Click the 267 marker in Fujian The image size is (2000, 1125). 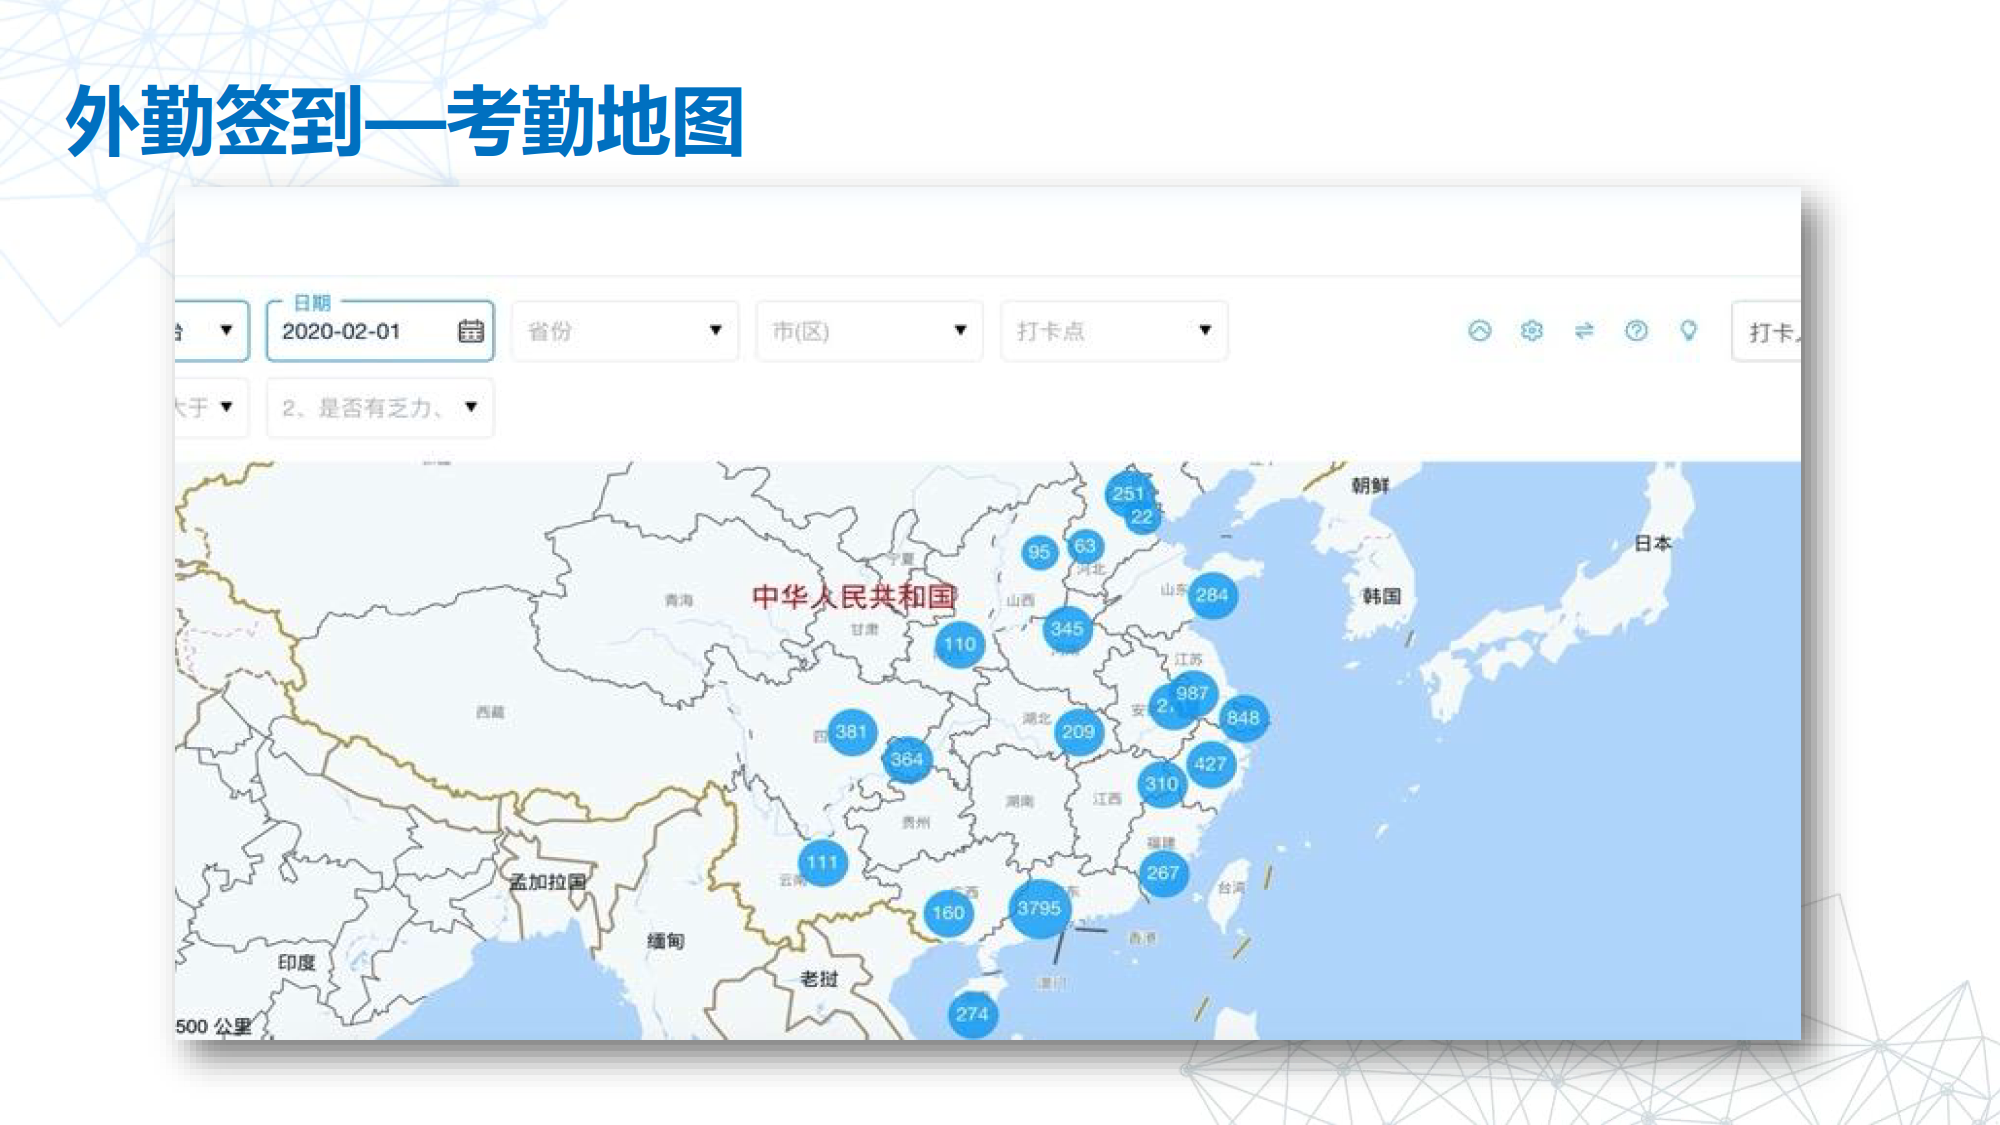1163,873
